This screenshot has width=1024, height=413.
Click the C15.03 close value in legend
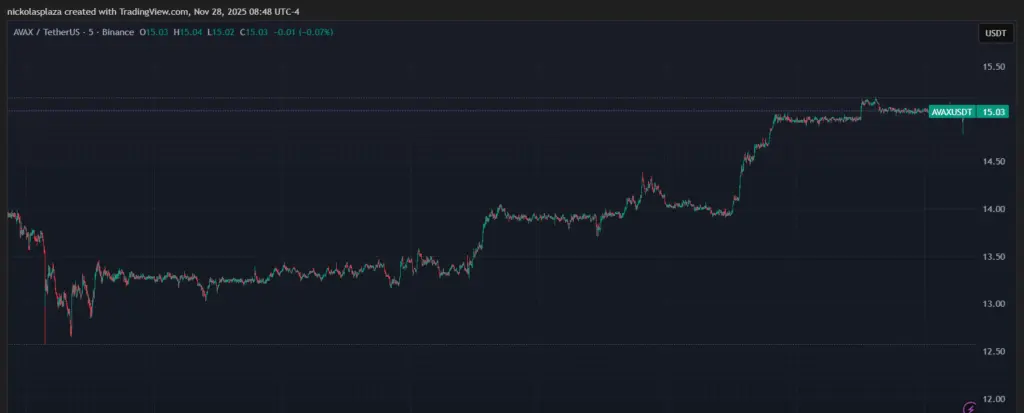(x=254, y=32)
